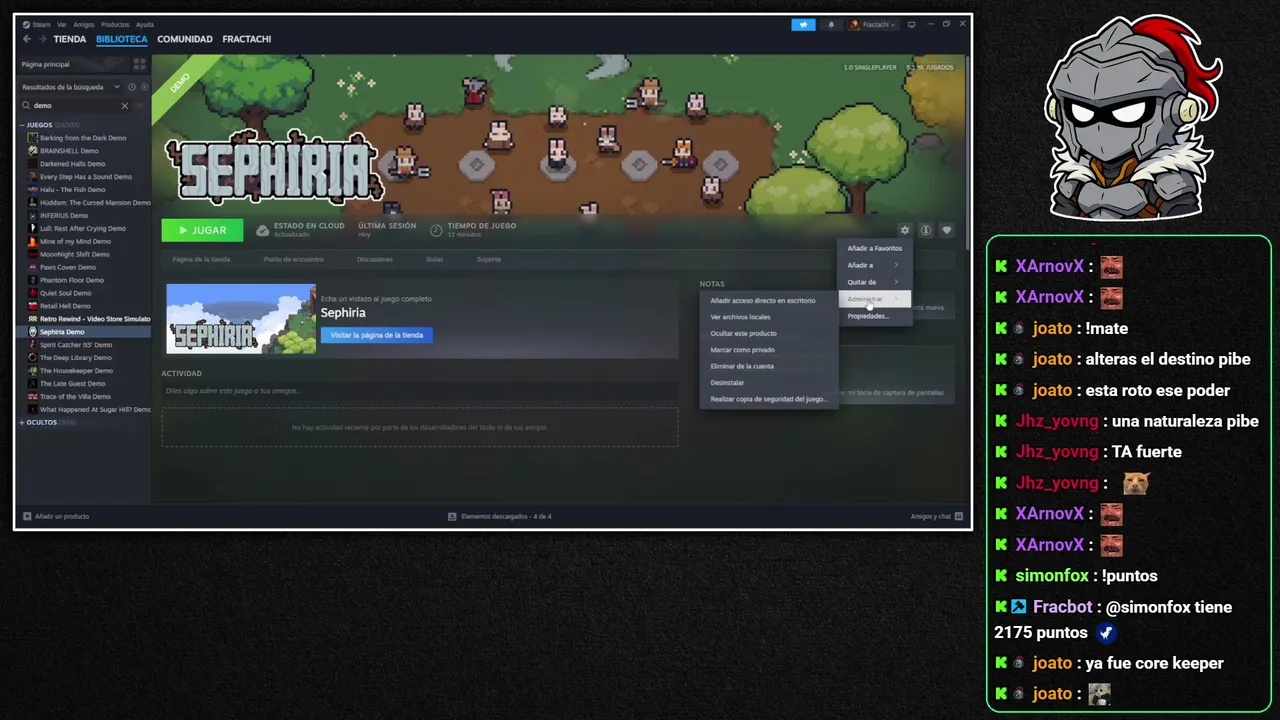Click the blue announcements megaphone icon

(x=803, y=24)
